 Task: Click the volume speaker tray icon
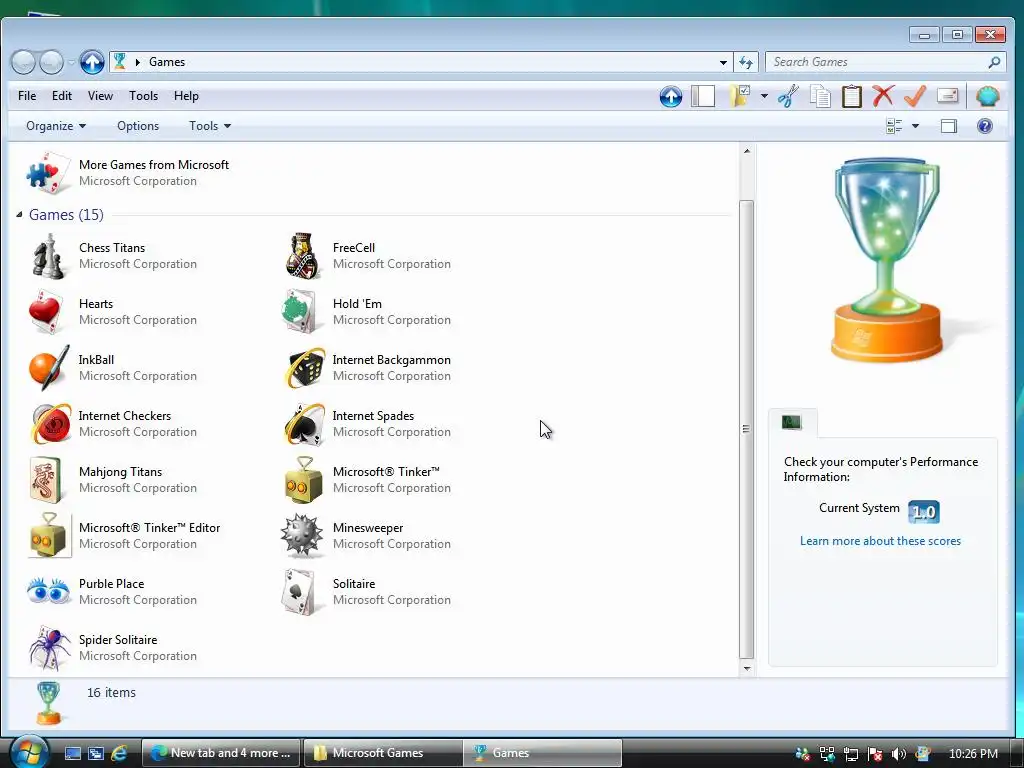click(x=899, y=754)
